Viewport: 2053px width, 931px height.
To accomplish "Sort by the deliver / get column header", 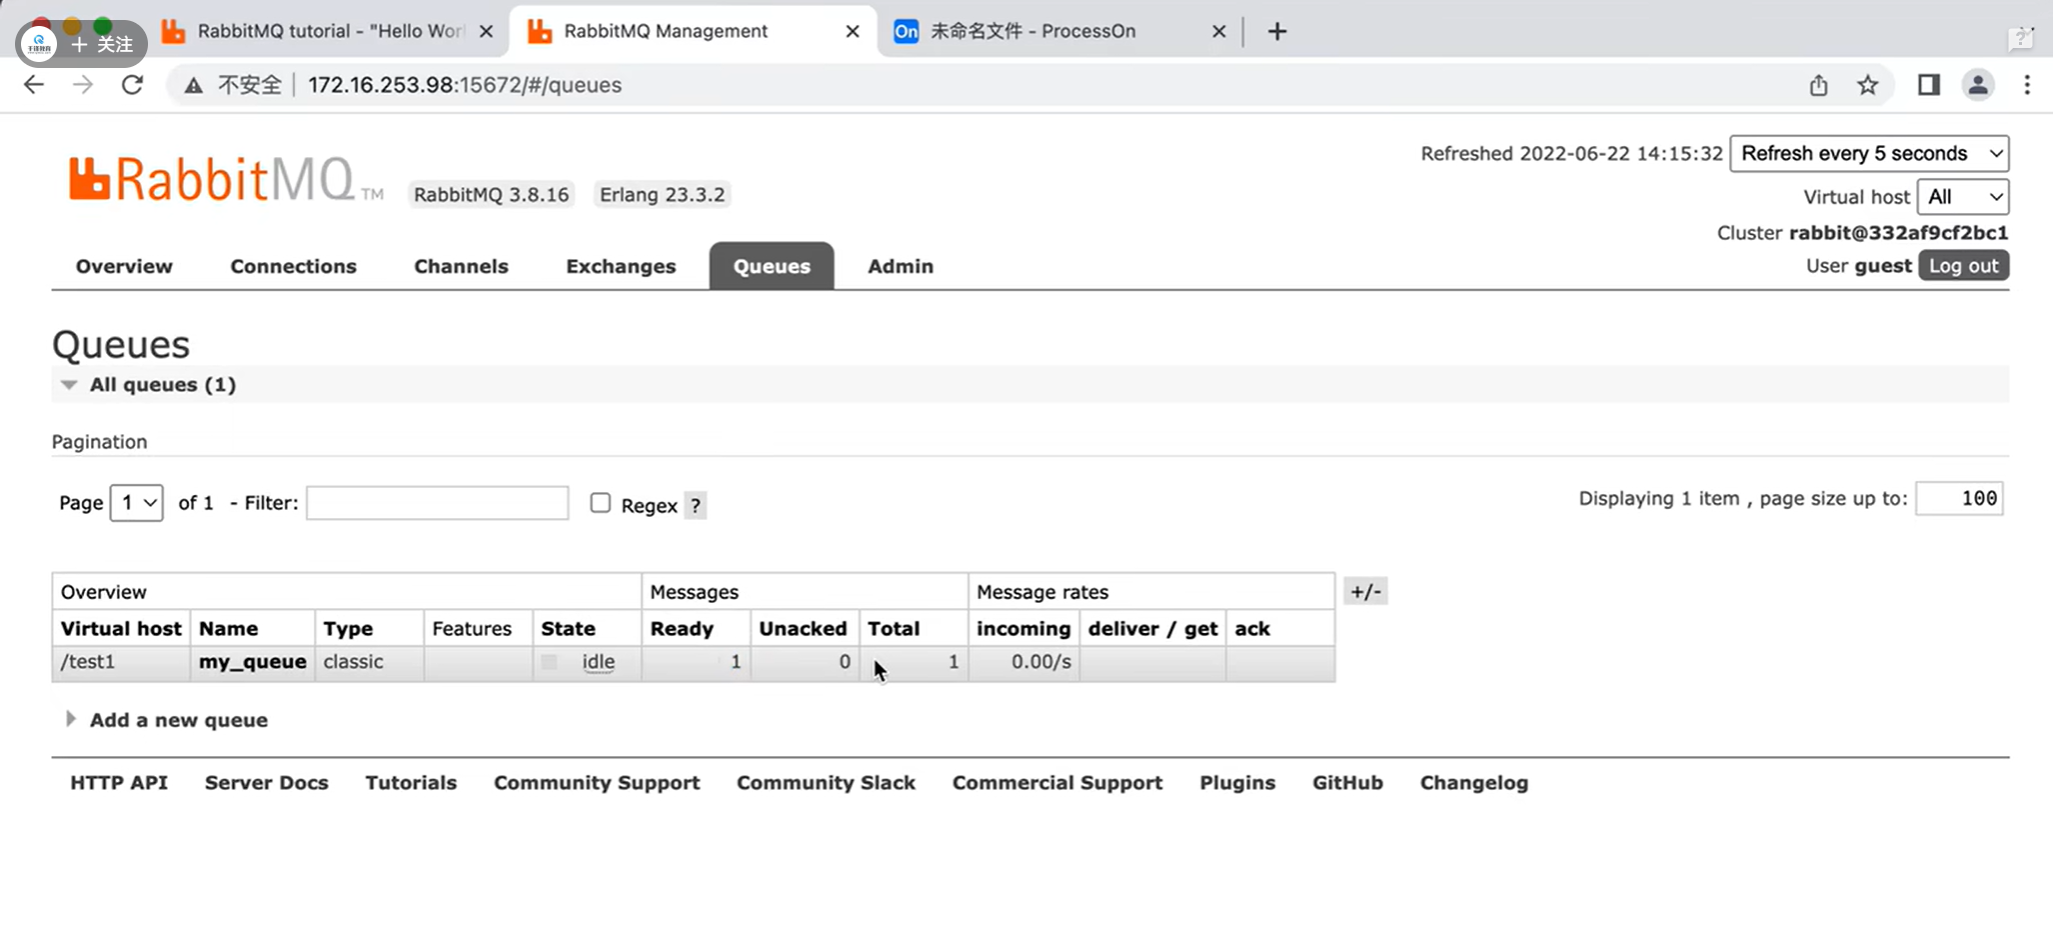I will [x=1153, y=628].
